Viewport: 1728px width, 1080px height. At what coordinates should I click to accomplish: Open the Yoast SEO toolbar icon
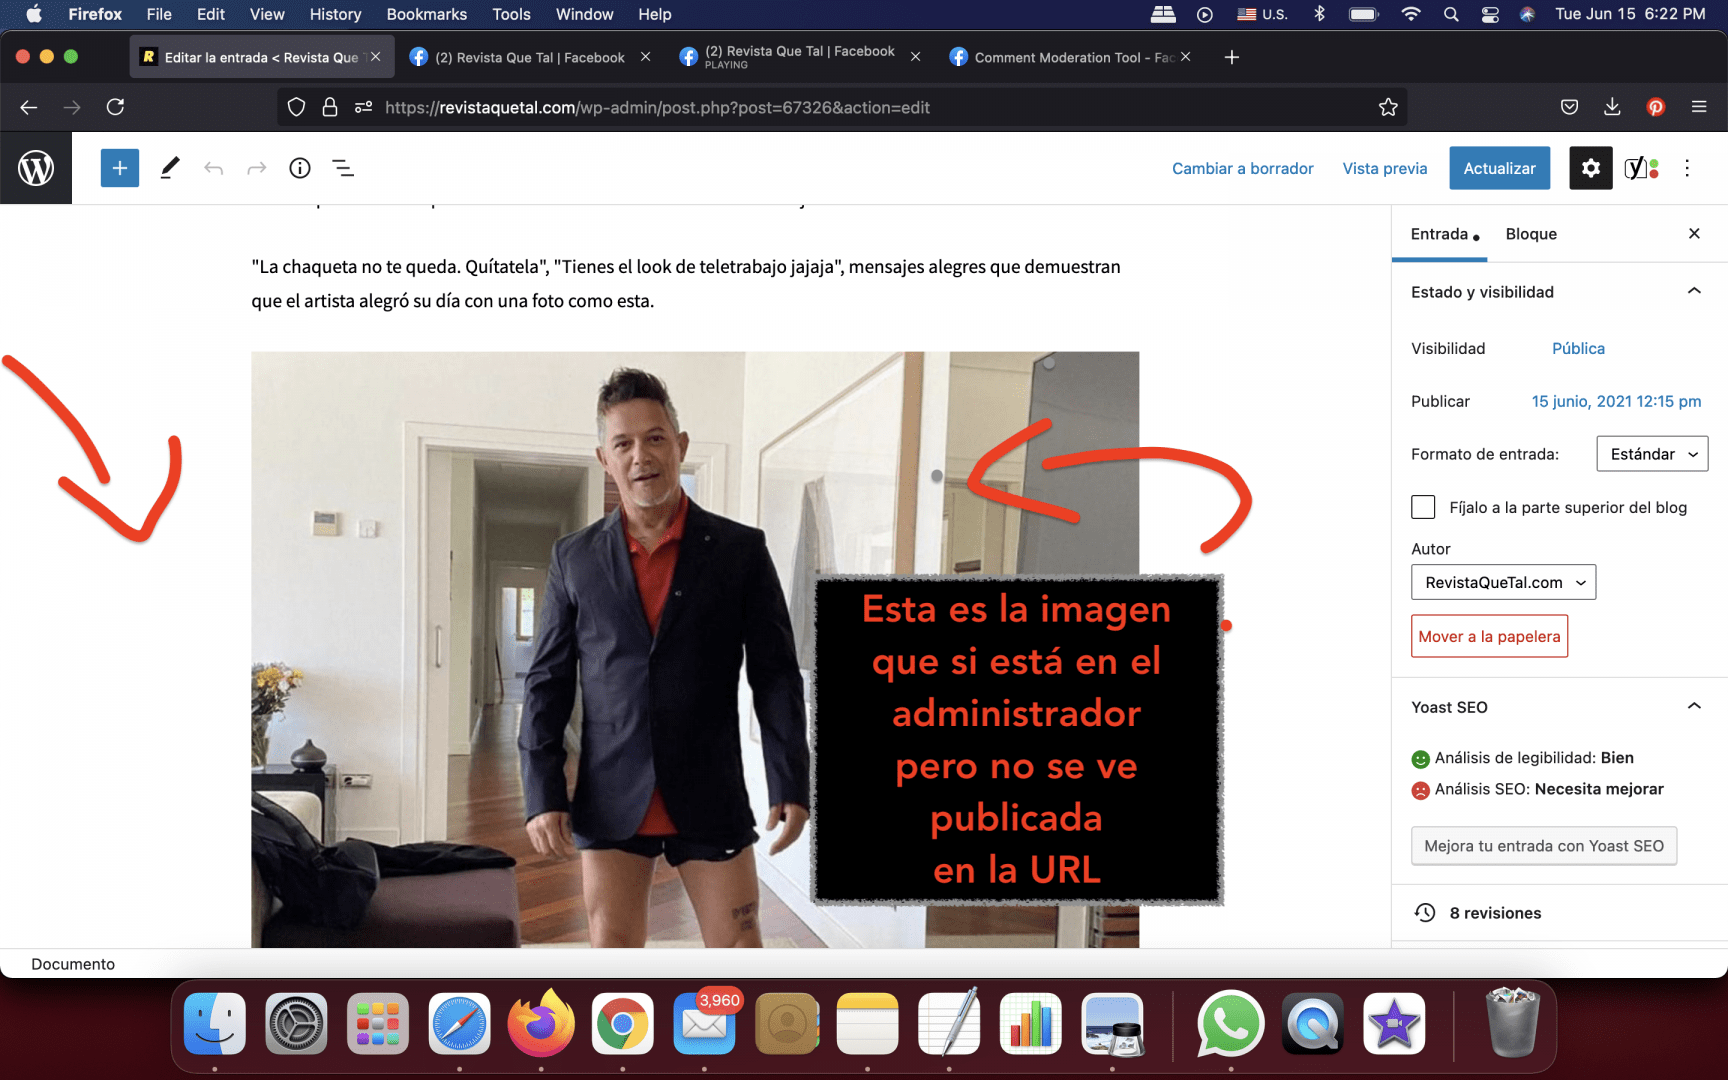click(x=1641, y=168)
